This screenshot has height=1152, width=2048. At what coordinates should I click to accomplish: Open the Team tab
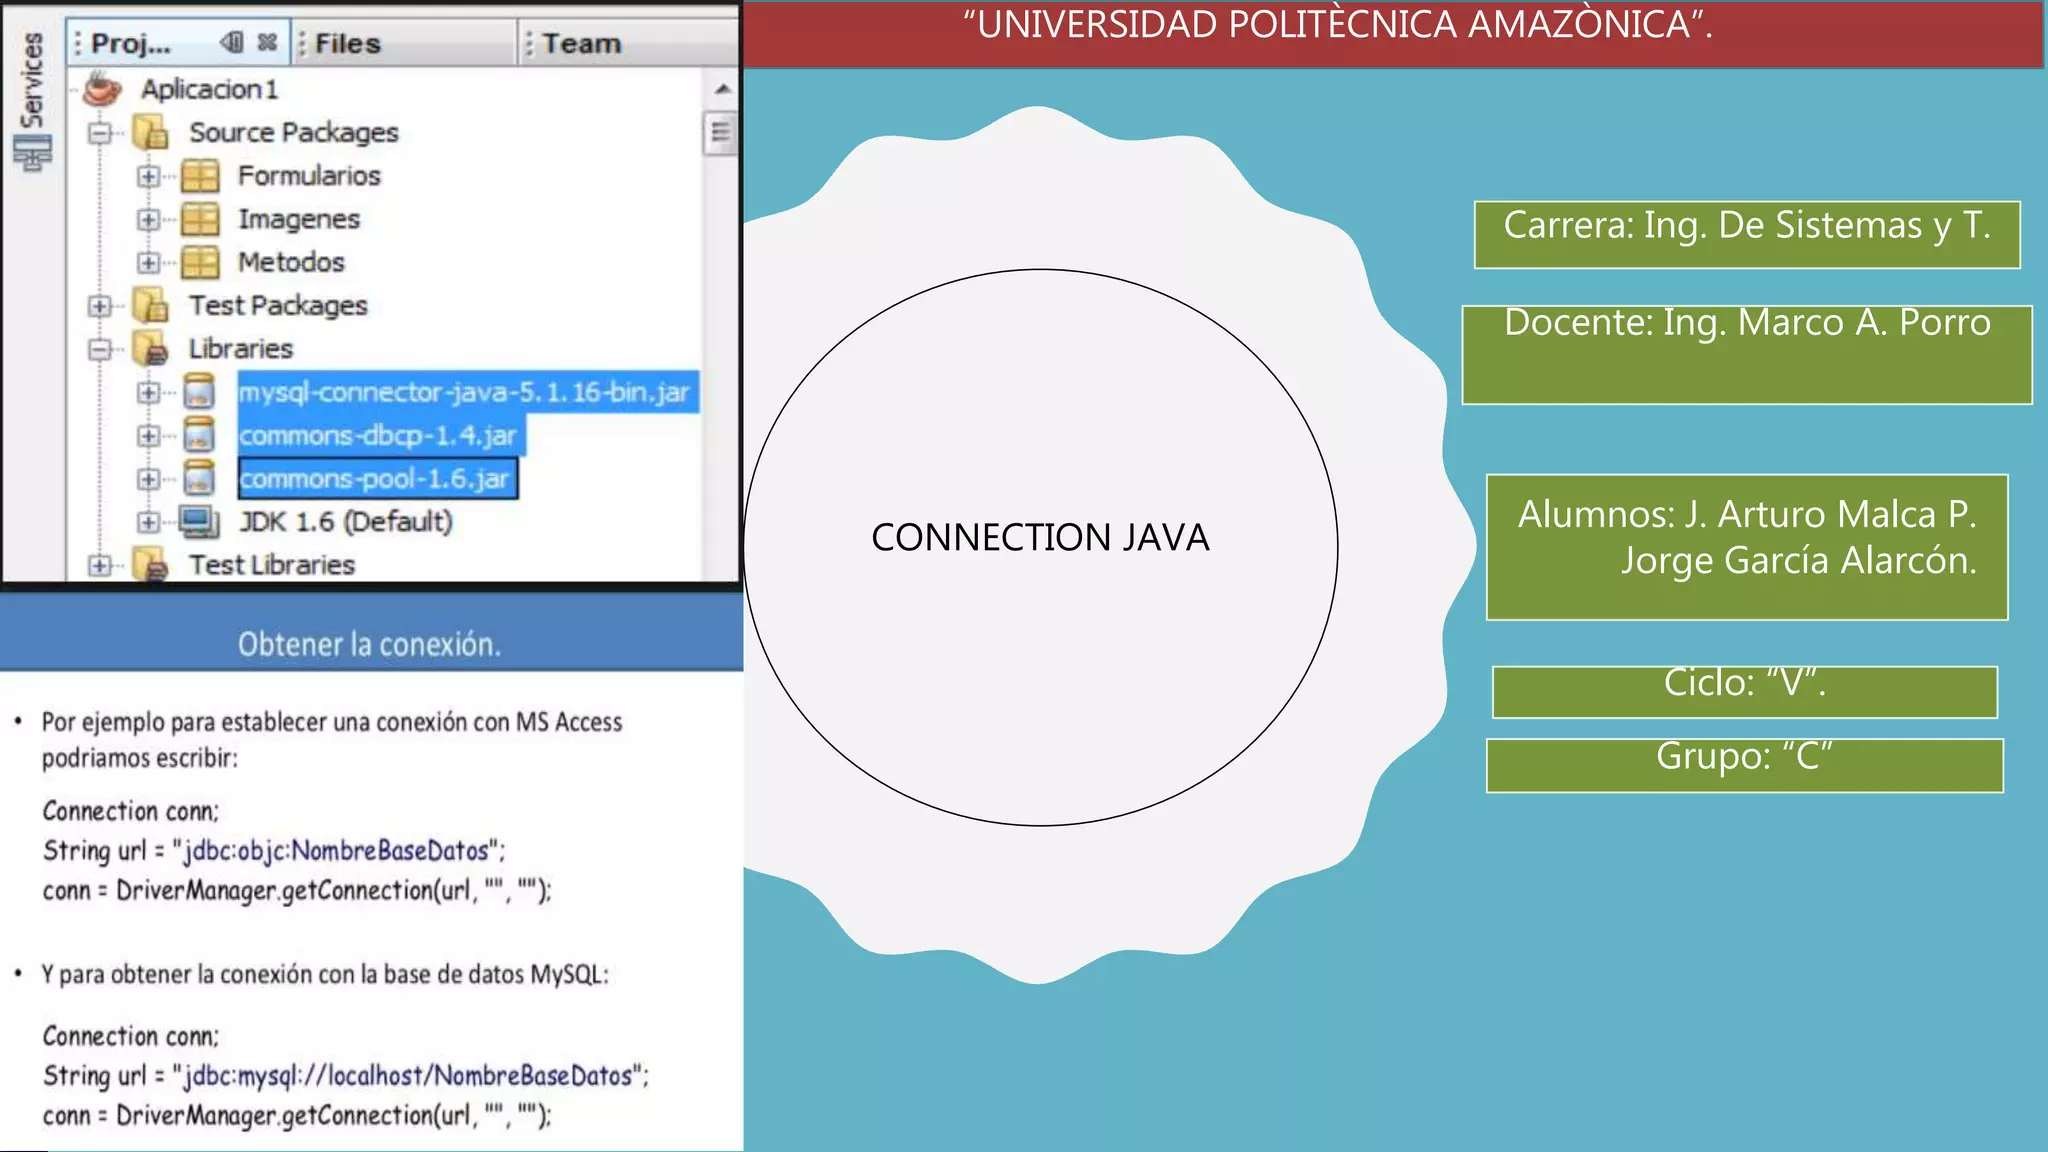pyautogui.click(x=581, y=44)
